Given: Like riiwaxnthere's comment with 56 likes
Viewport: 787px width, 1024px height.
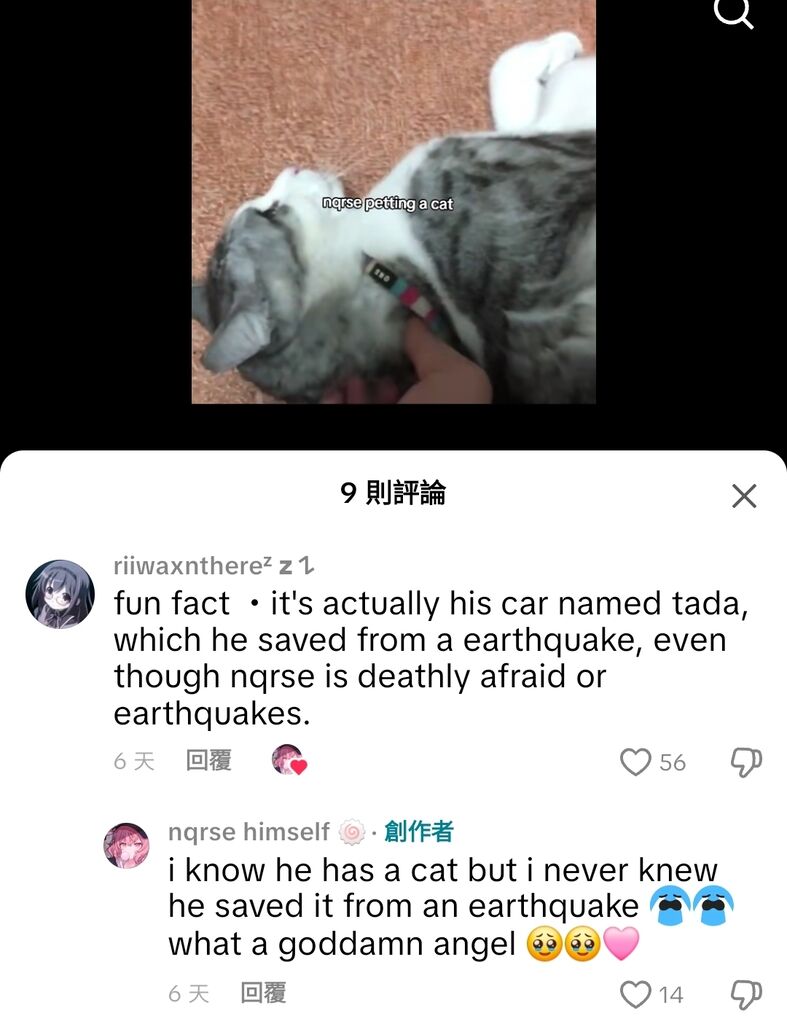Looking at the screenshot, I should pos(635,762).
